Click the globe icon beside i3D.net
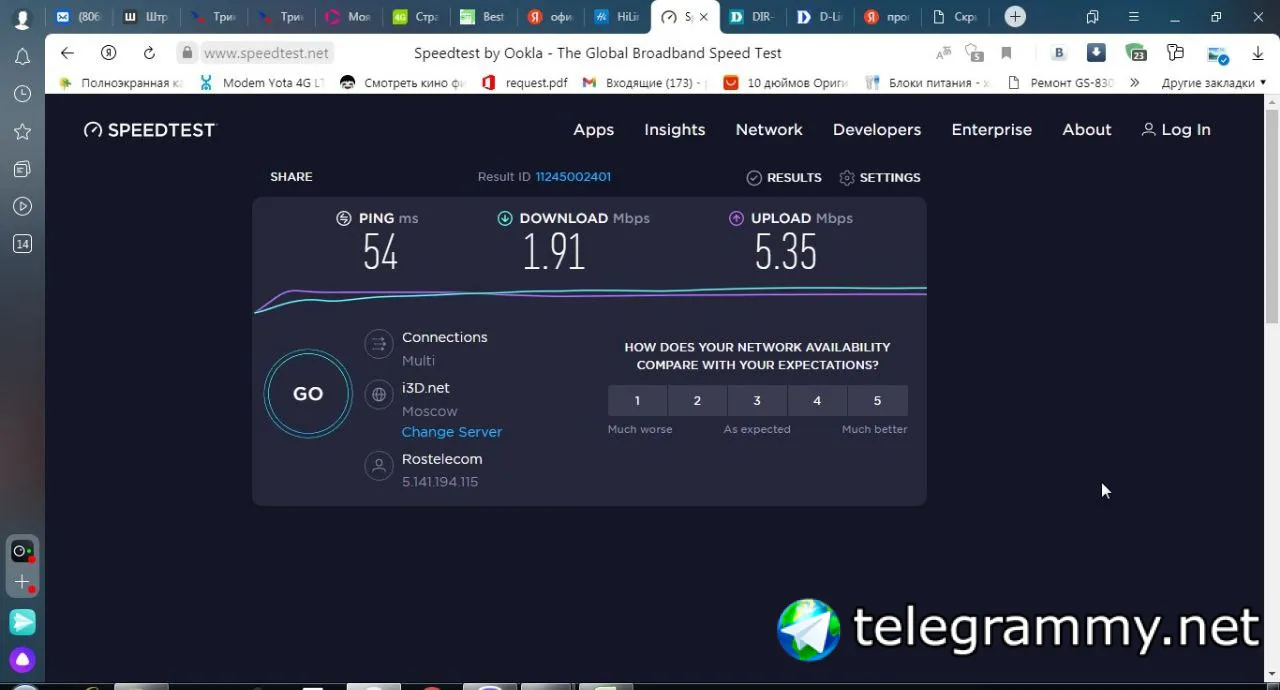The image size is (1280, 690). pos(379,395)
